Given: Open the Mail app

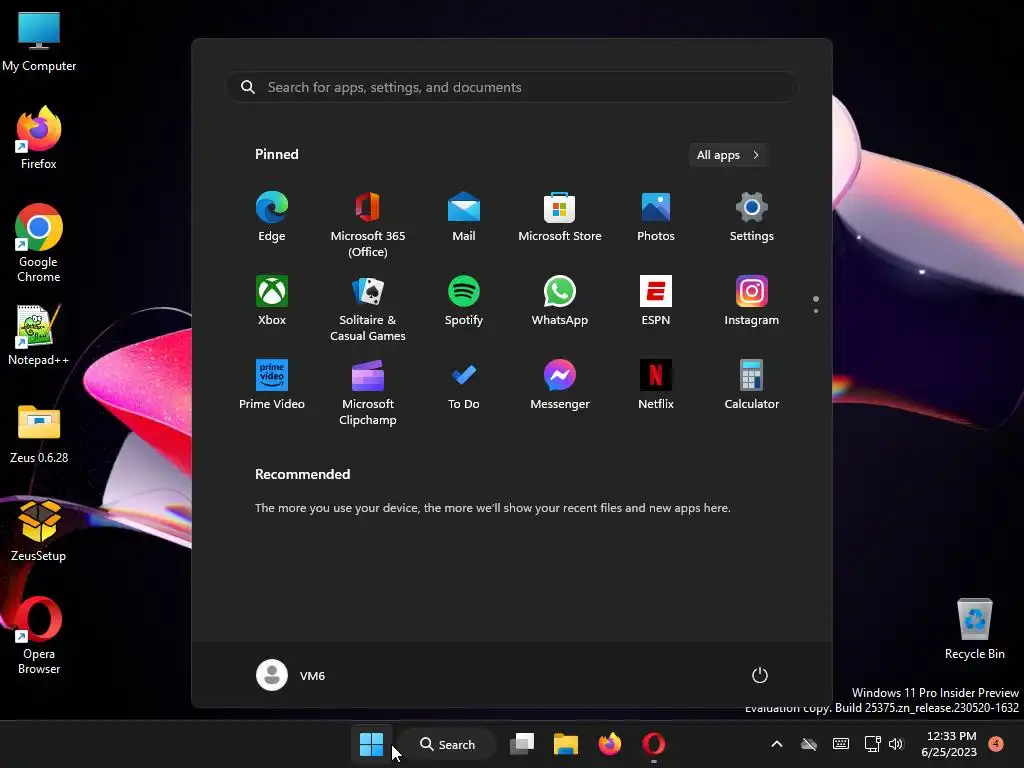Looking at the screenshot, I should point(464,217).
